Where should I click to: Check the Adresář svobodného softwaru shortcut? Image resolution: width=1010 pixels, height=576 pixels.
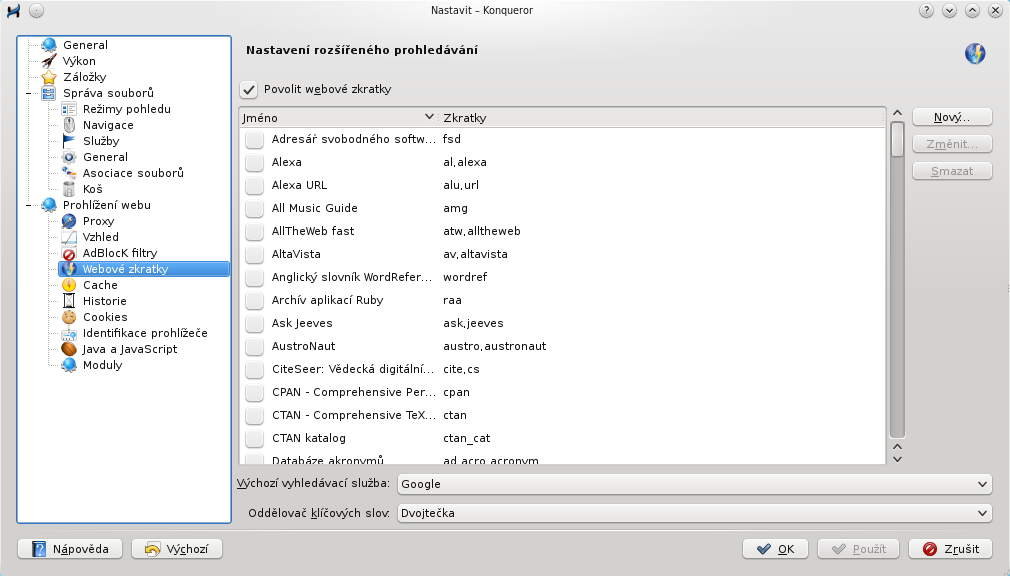[254, 139]
